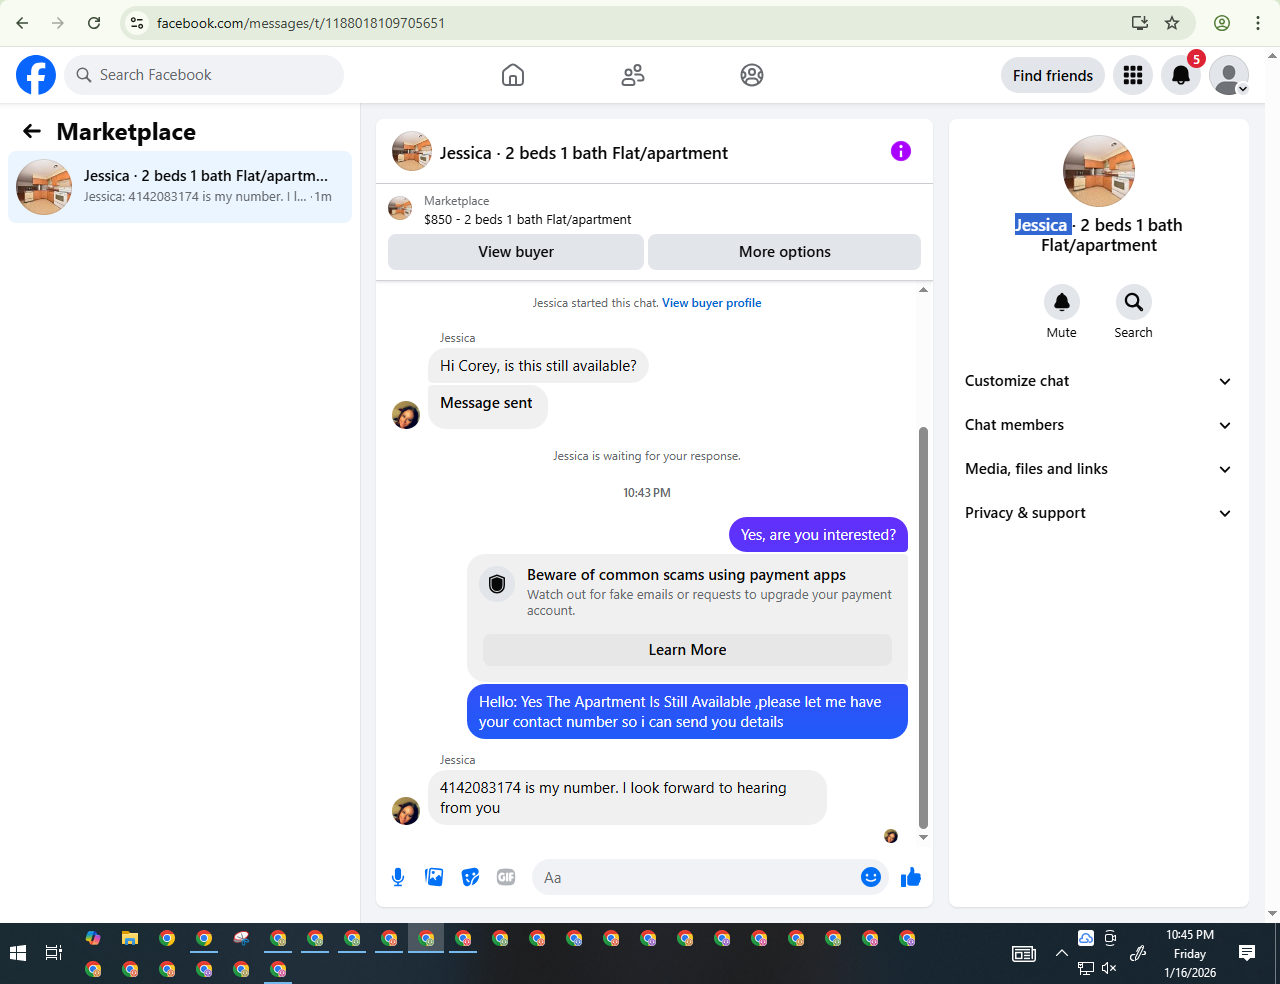Image resolution: width=1280 pixels, height=984 pixels.
Task: Open the Windows Start menu
Action: 18,953
